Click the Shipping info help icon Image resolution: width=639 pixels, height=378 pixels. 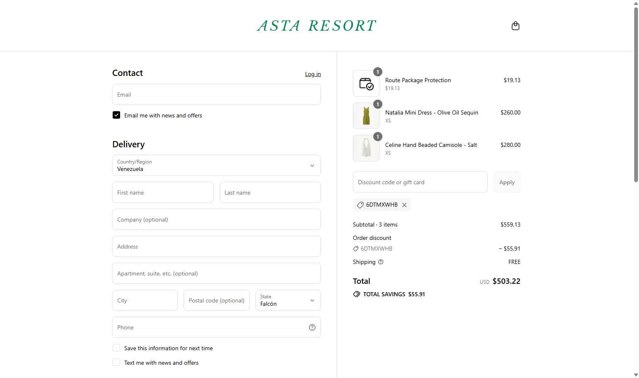point(381,262)
